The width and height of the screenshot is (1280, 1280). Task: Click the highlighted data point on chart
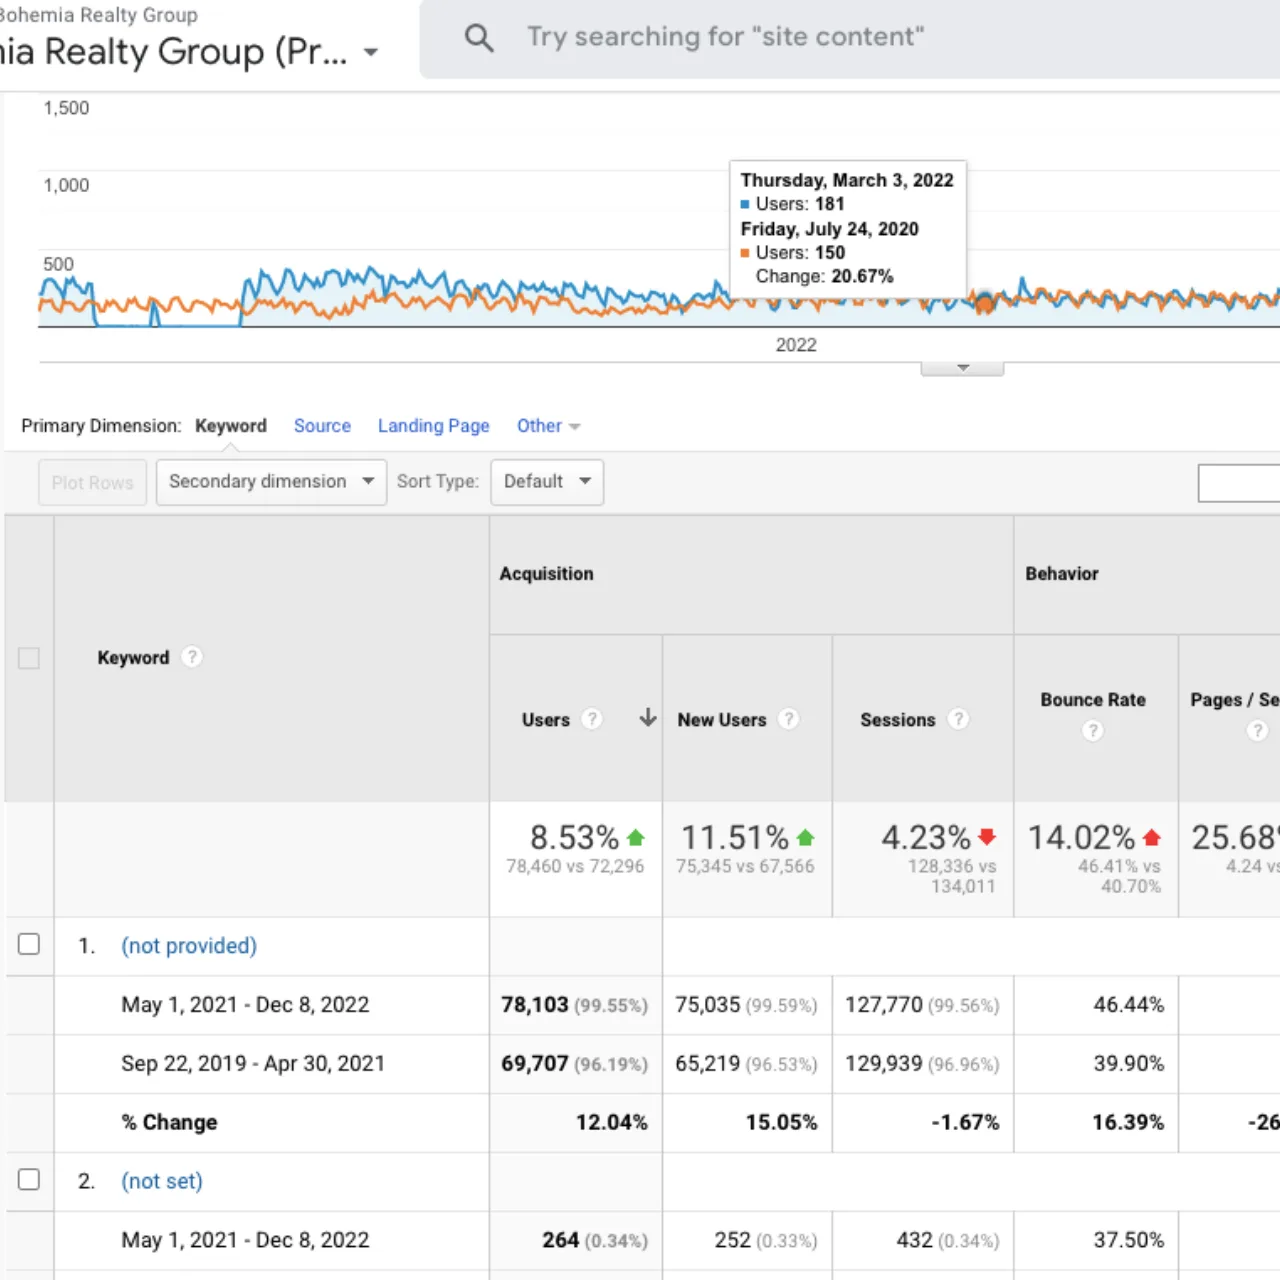click(x=985, y=302)
